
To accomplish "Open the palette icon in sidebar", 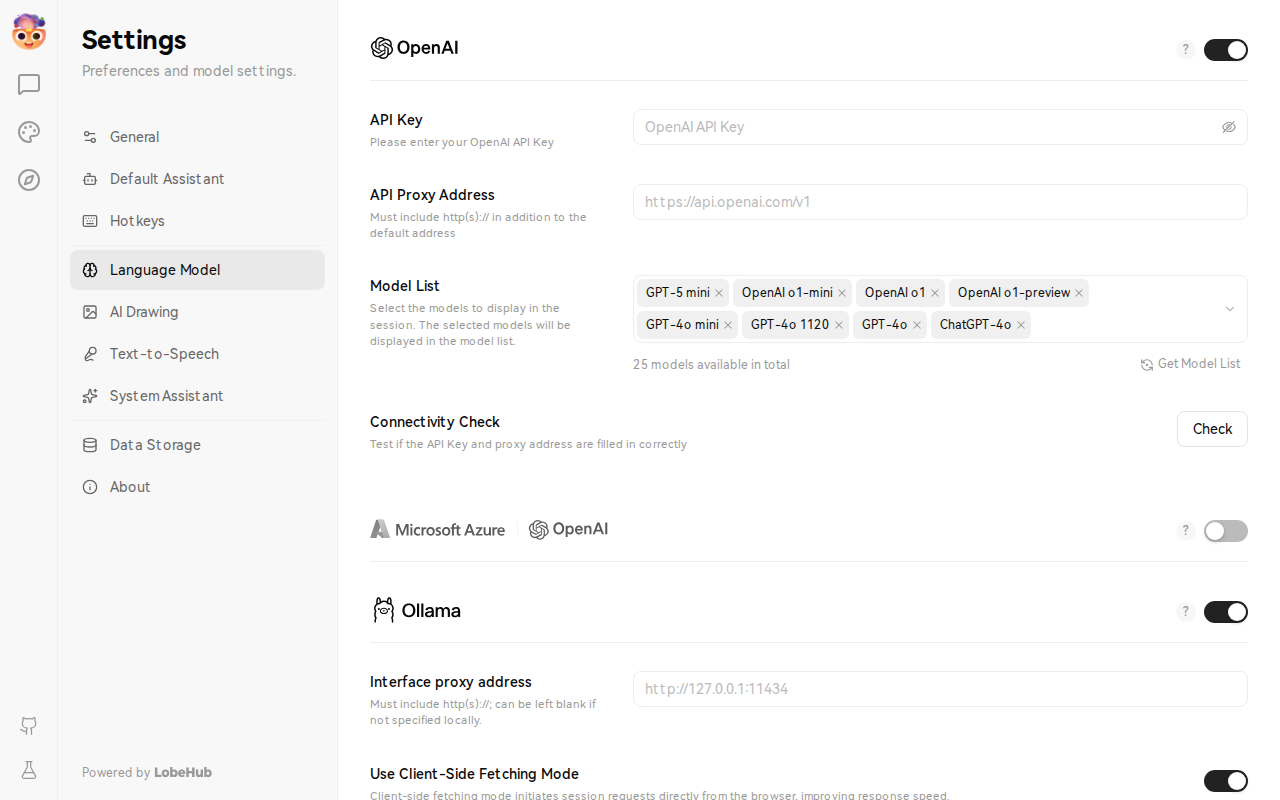I will pos(29,132).
